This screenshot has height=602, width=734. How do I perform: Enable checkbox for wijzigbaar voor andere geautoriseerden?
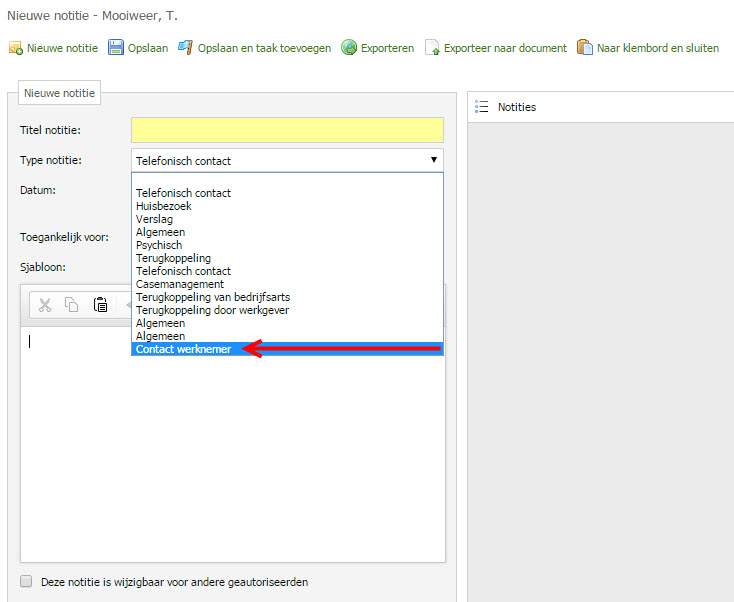pos(27,581)
